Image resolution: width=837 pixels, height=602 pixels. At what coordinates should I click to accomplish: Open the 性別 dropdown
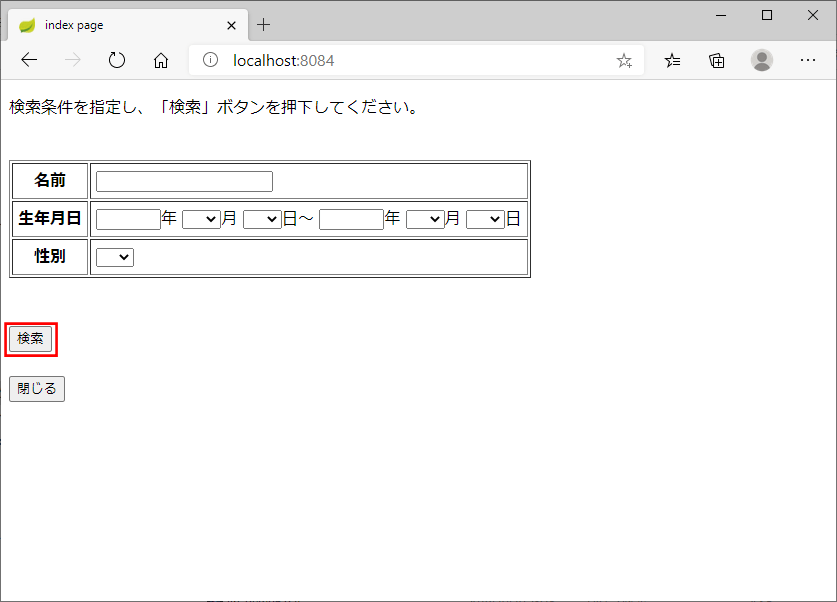[115, 258]
